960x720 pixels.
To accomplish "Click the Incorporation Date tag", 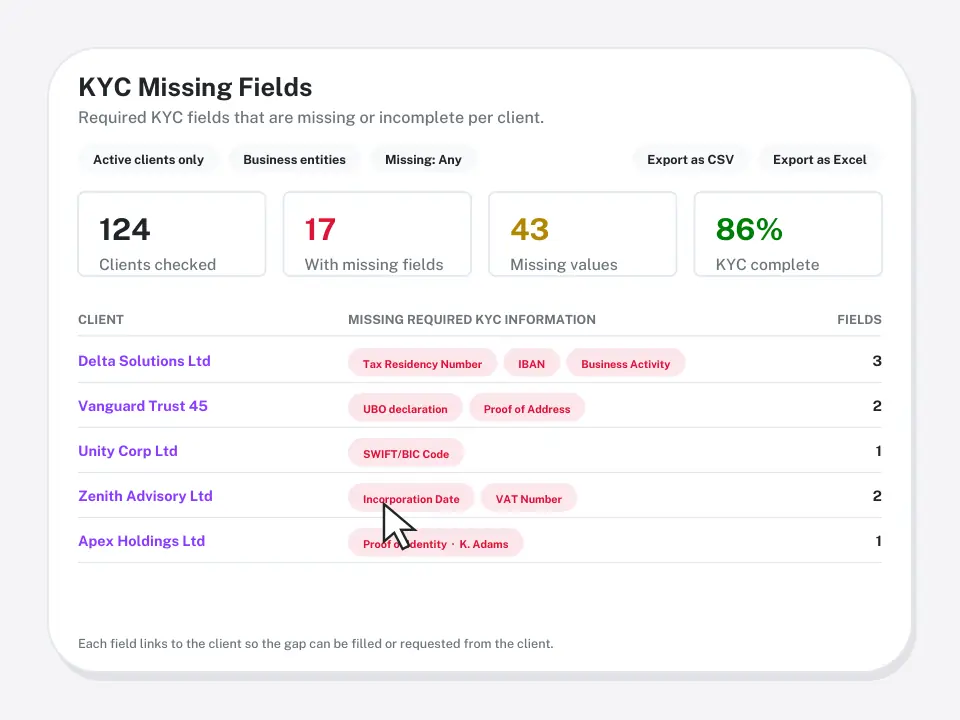I will pos(411,499).
